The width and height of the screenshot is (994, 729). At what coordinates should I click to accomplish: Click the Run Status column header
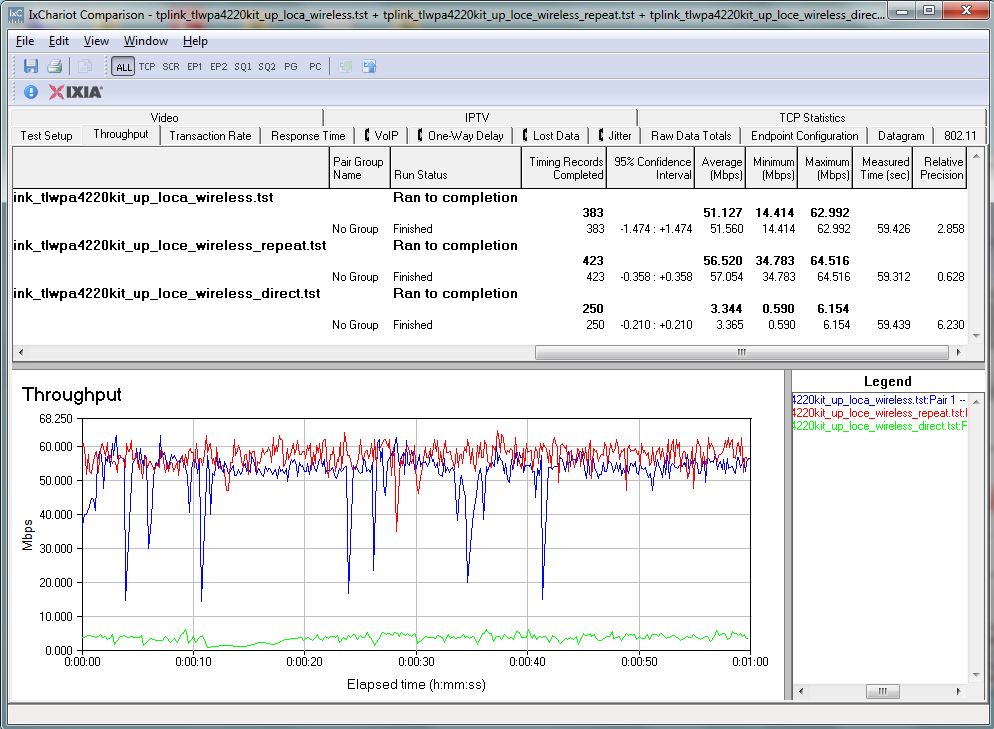455,168
